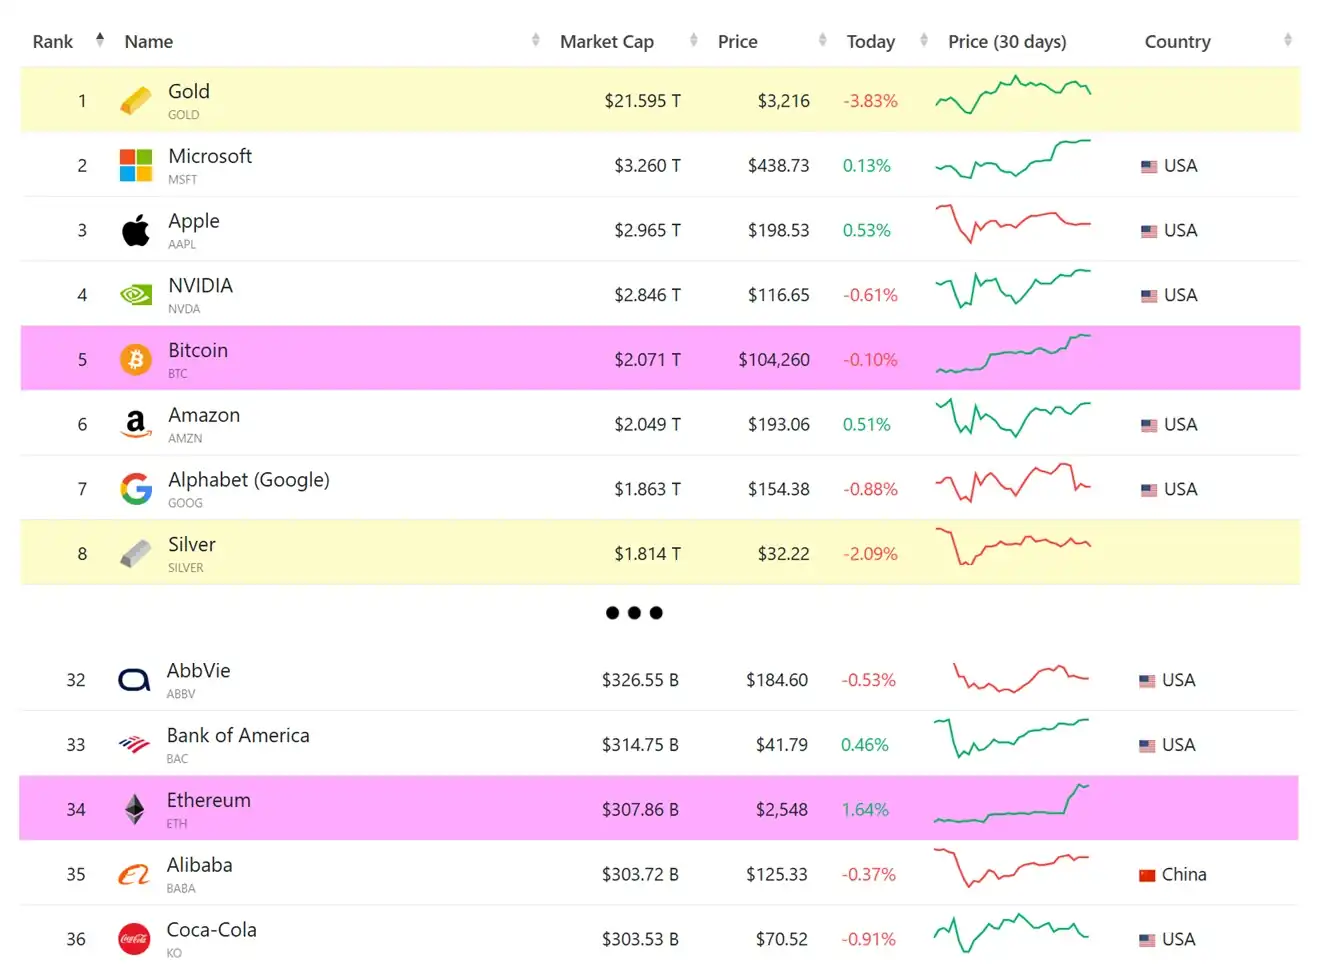Open Apple 30-day price chart
Screen dimensions: 1321x964
coord(1013,224)
